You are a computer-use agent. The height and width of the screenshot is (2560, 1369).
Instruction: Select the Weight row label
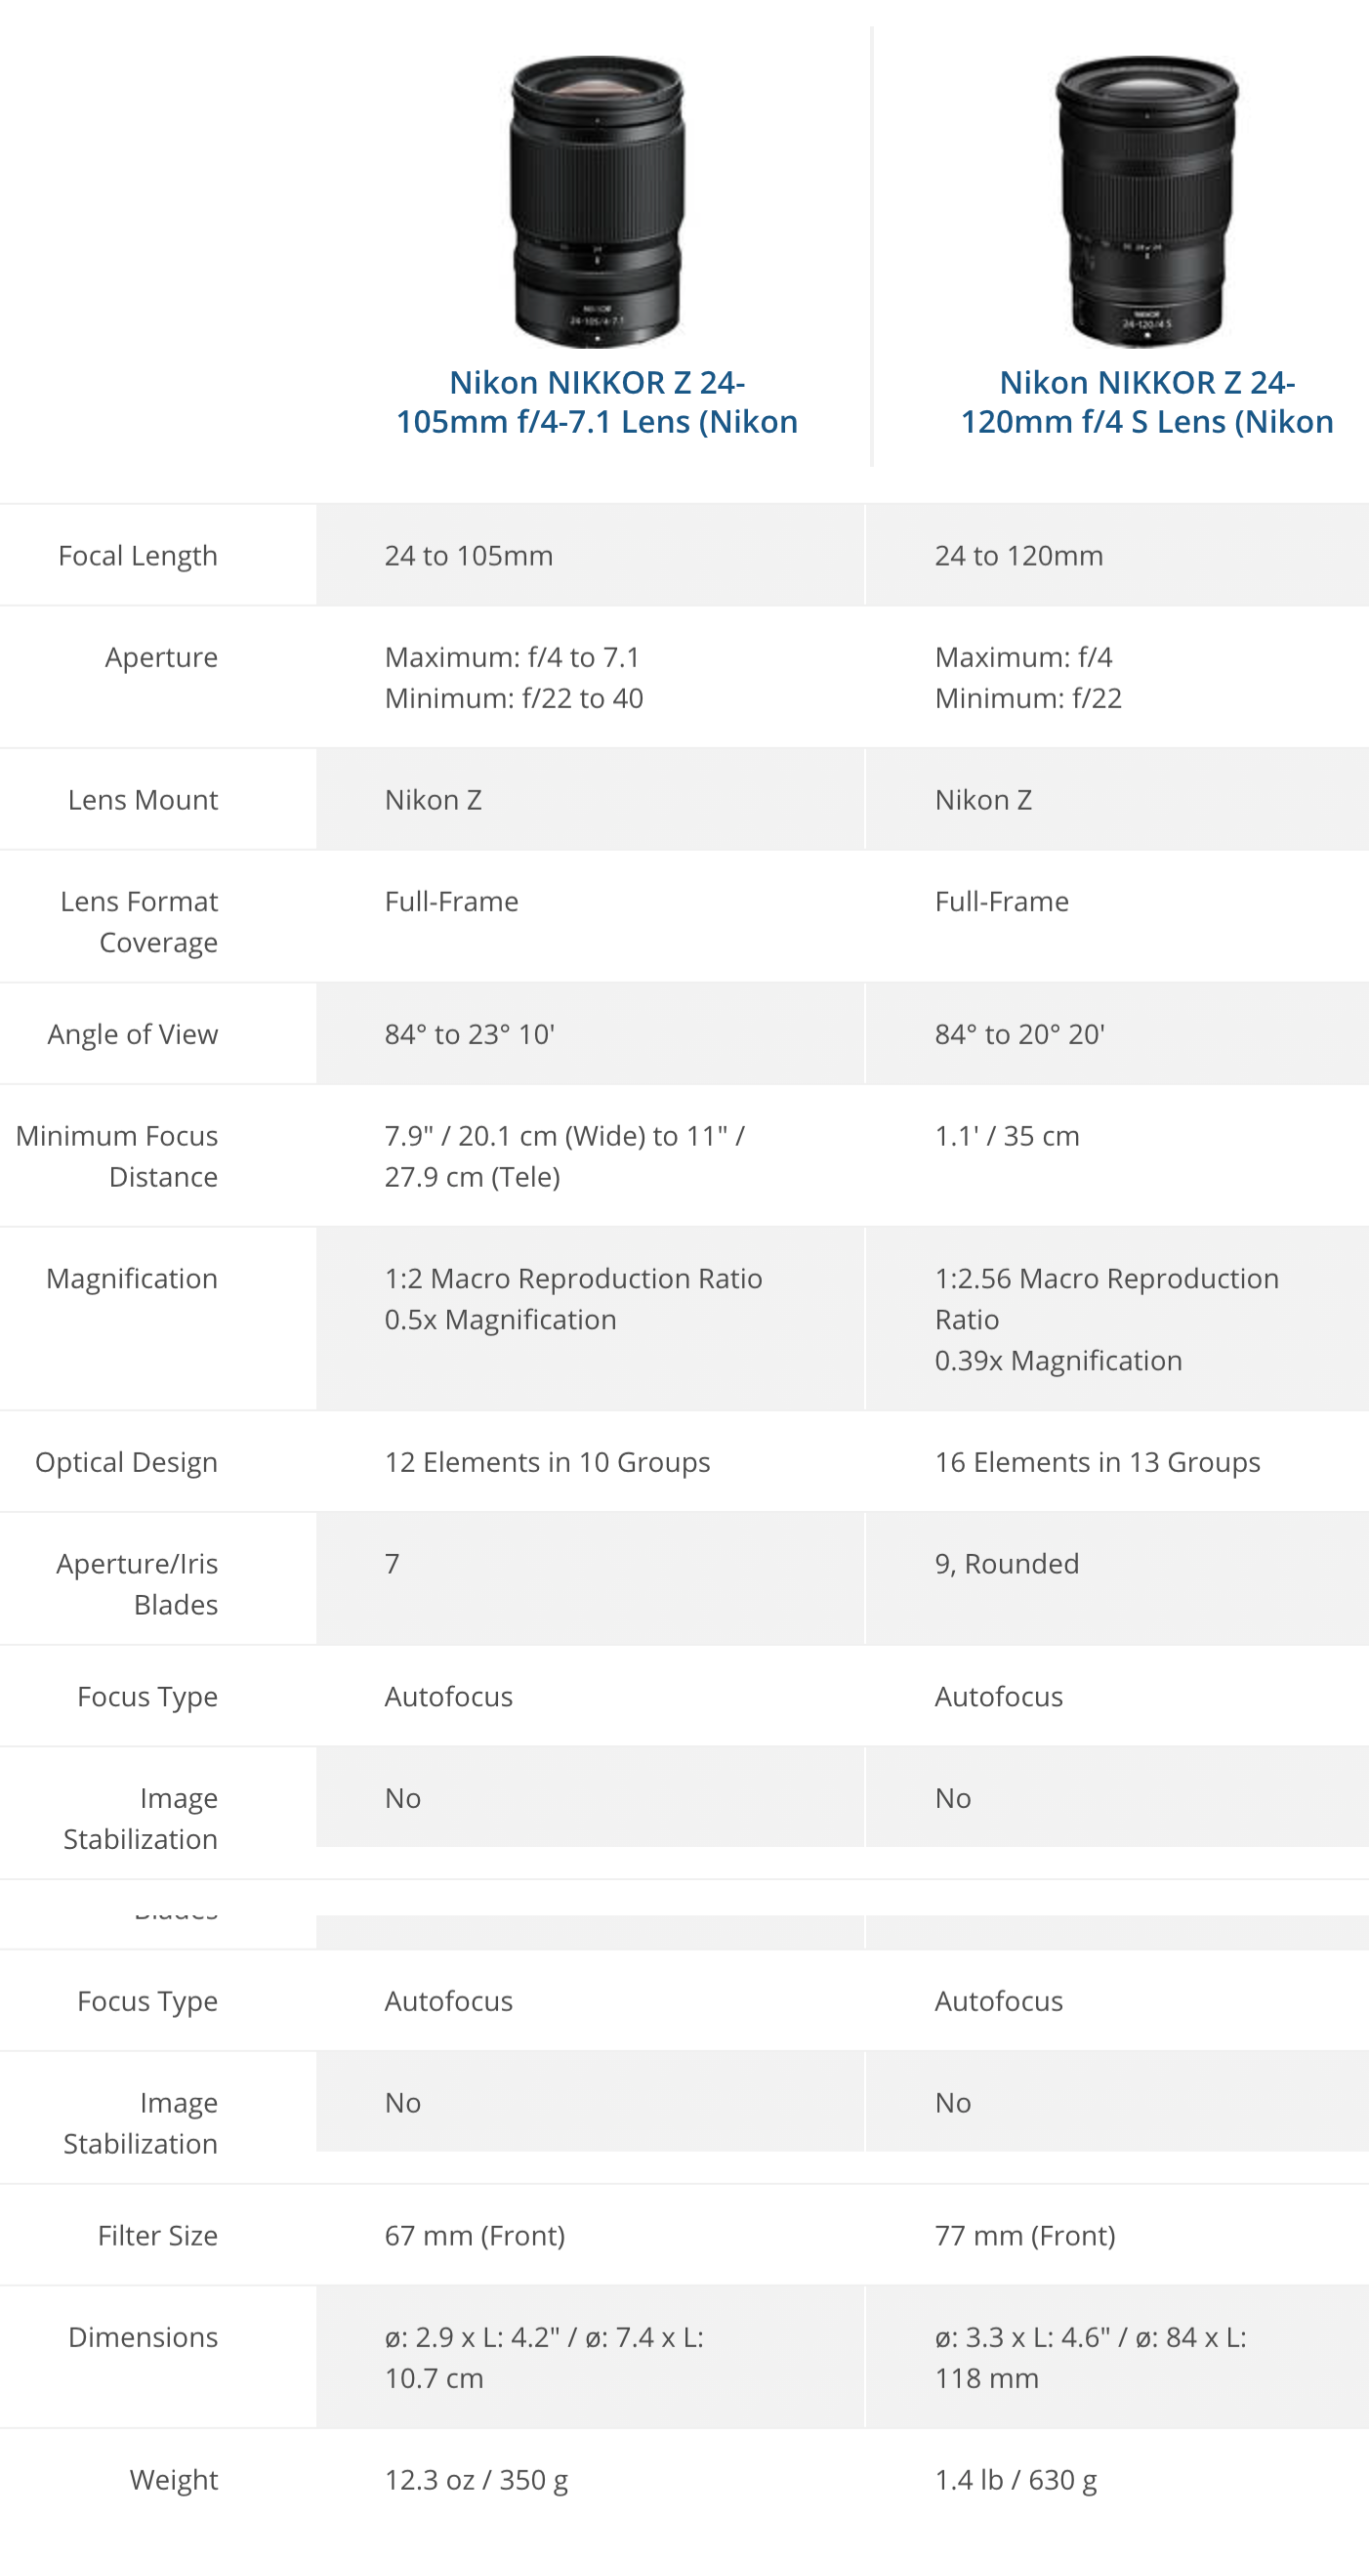click(x=174, y=2480)
